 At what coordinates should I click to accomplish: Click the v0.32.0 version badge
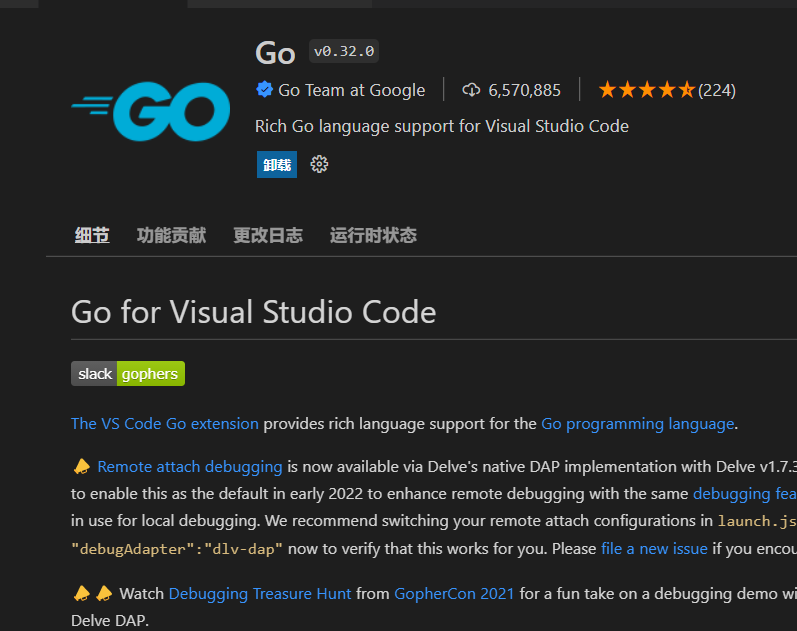[344, 52]
